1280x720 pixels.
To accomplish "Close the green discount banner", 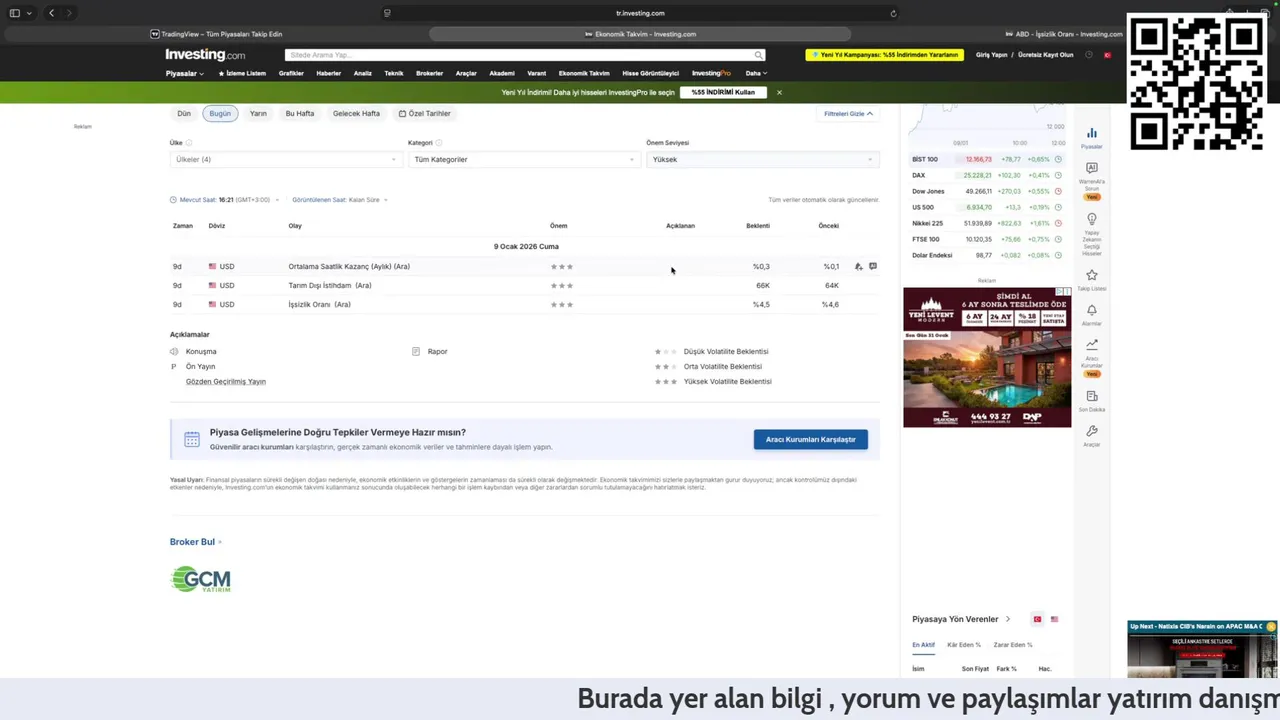I will 779,92.
